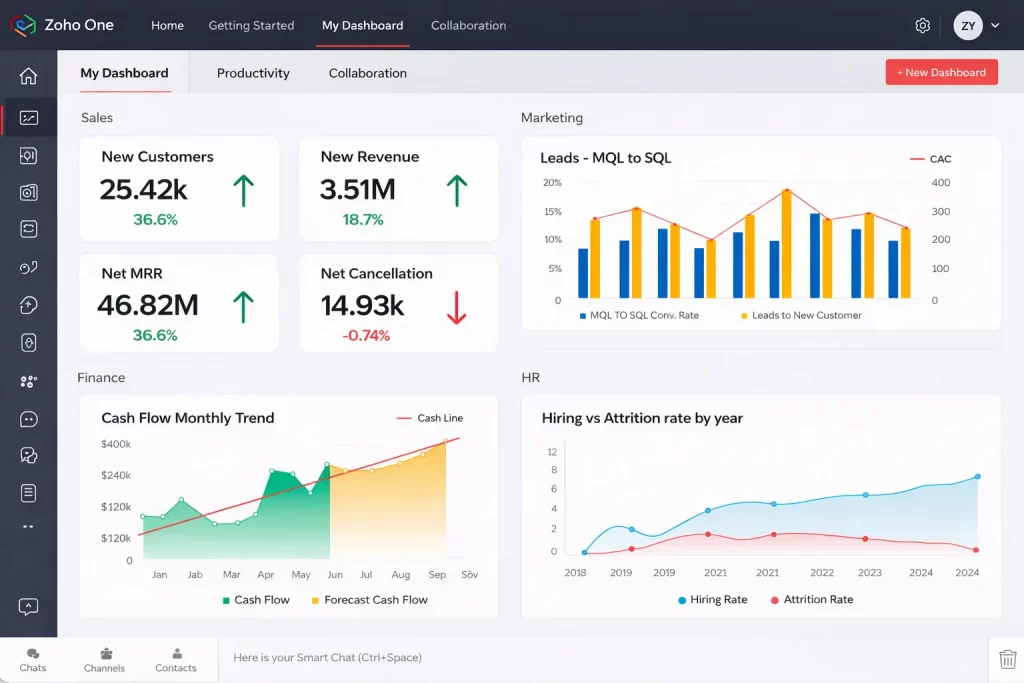Click the feedback chat icon at sidebar bottom
Screen dimensions: 1024x683
28,607
